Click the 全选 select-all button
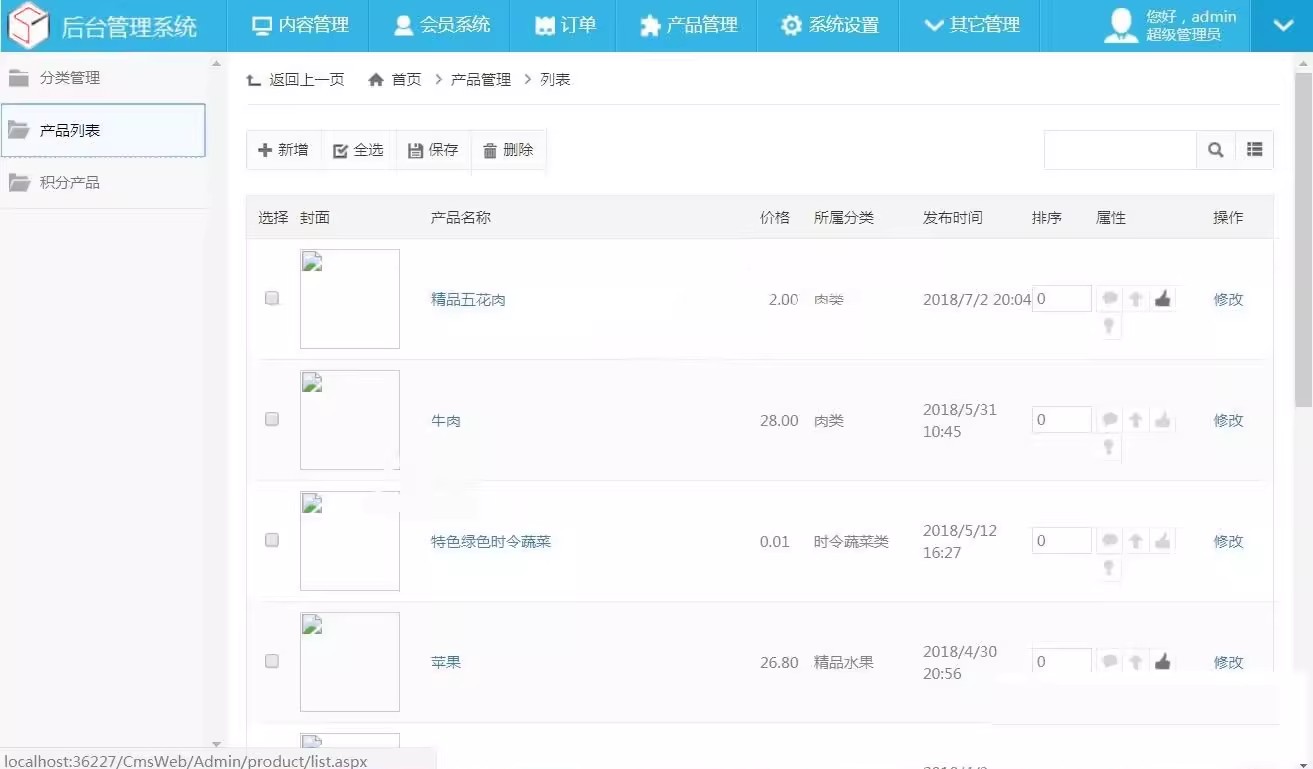1313x769 pixels. (x=358, y=150)
